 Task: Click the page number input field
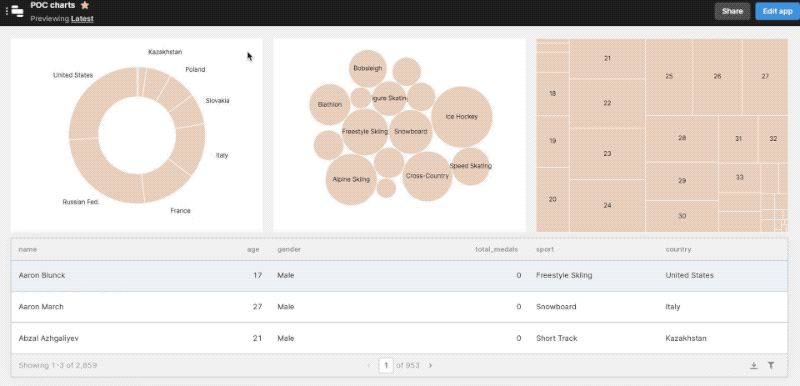pos(386,365)
